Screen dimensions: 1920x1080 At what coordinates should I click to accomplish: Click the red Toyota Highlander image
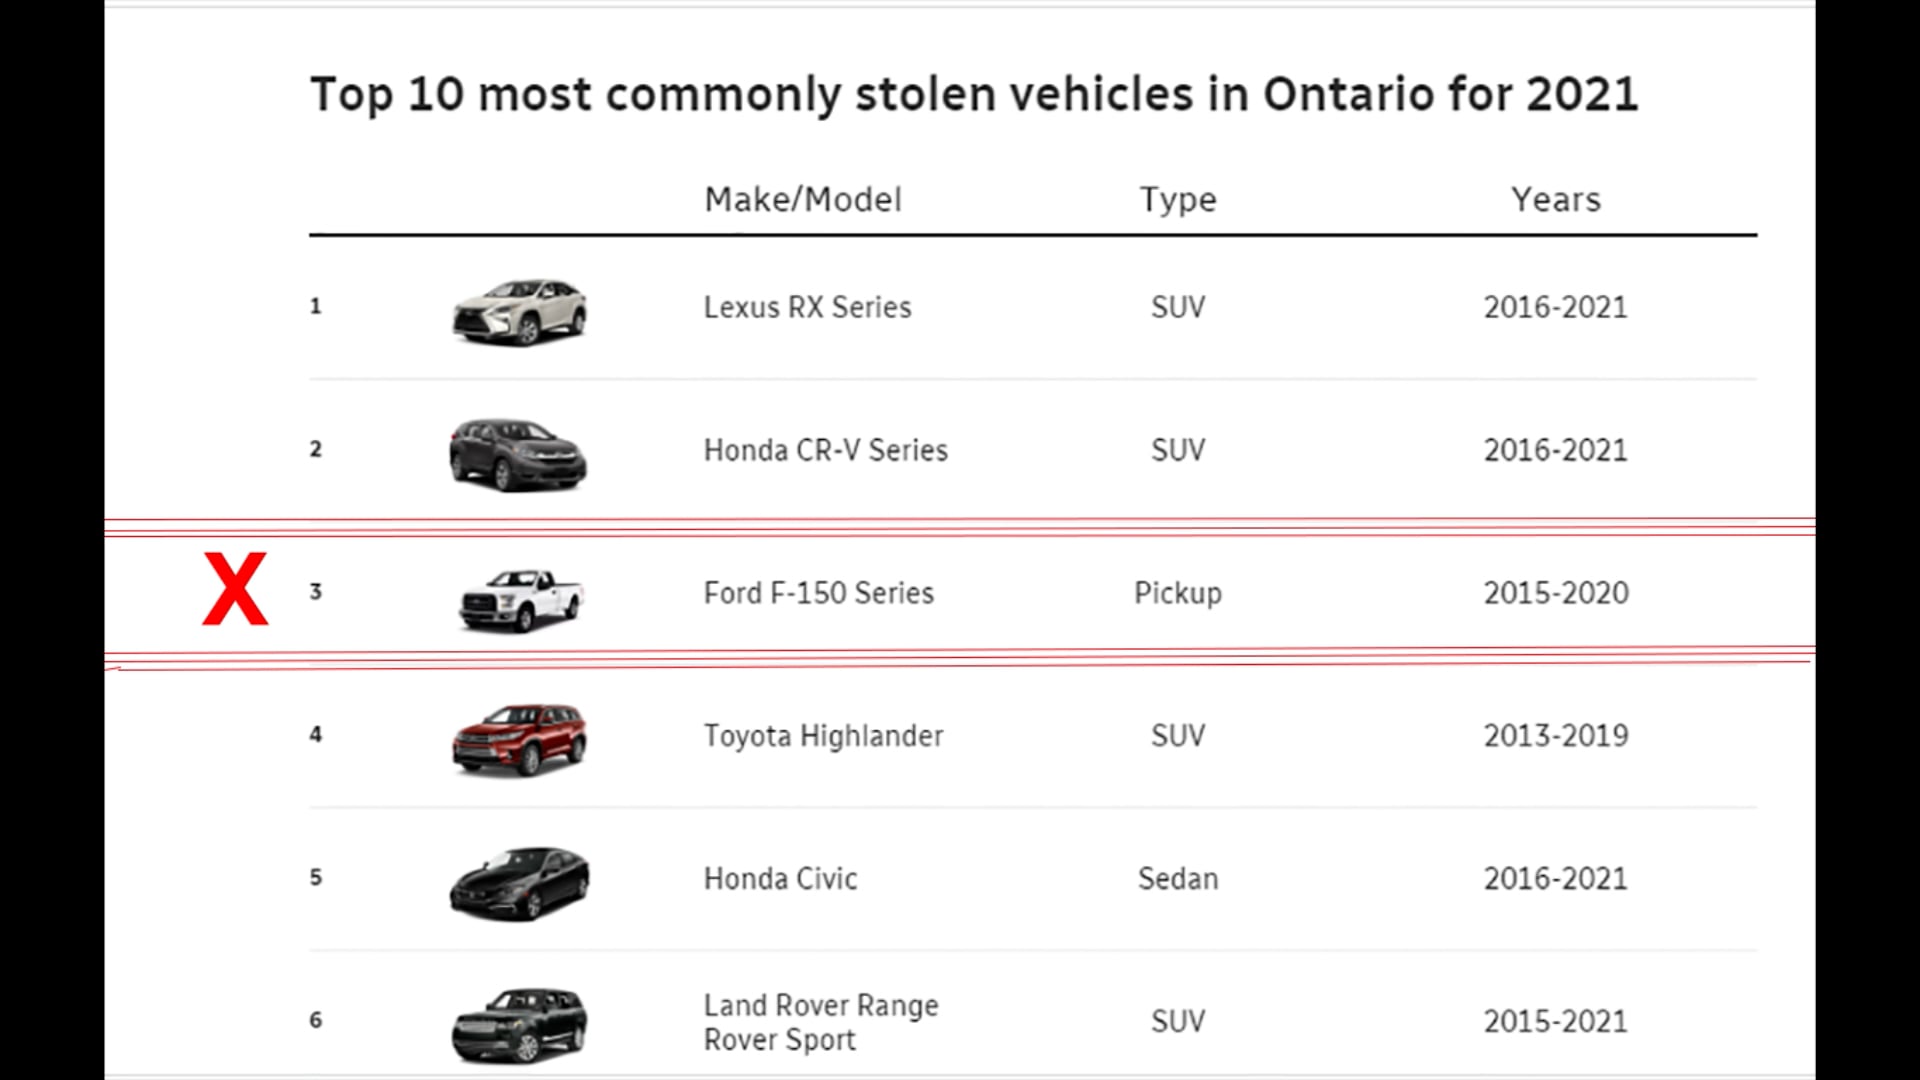[x=519, y=741]
